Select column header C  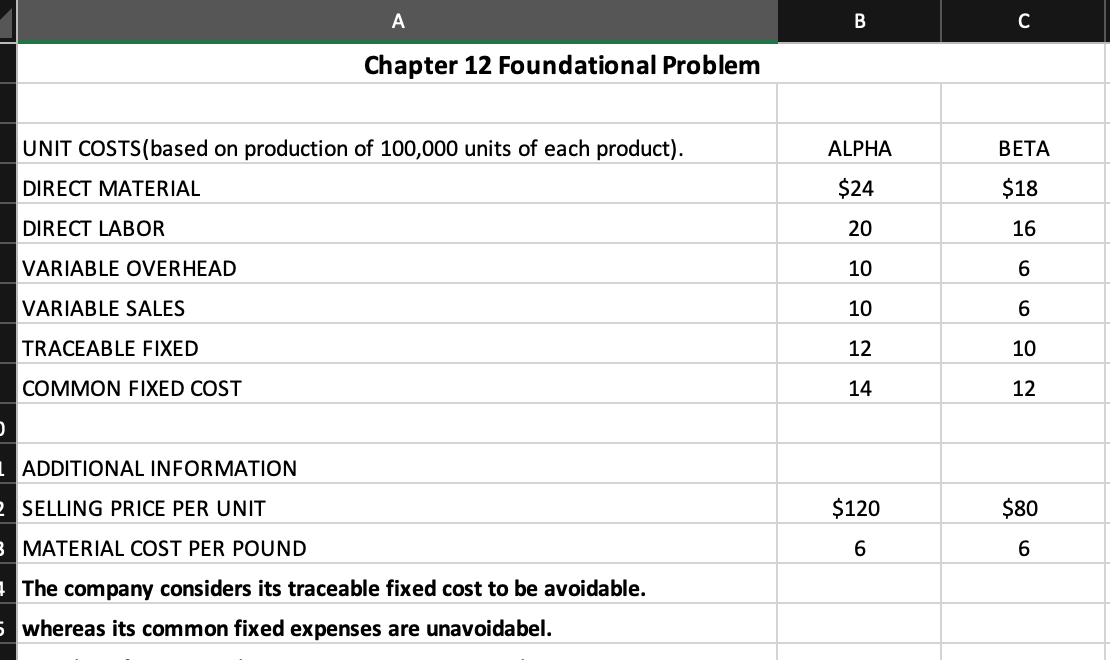click(1023, 20)
